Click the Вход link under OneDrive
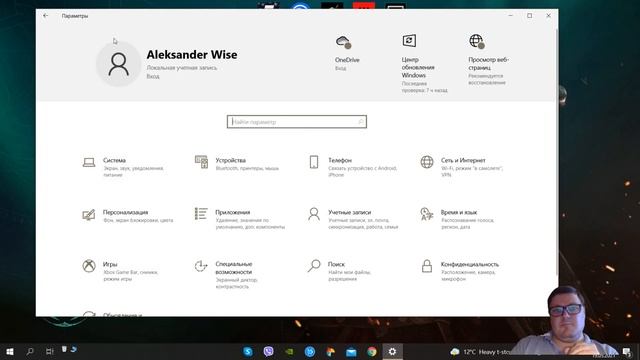The height and width of the screenshot is (360, 640). tap(340, 68)
